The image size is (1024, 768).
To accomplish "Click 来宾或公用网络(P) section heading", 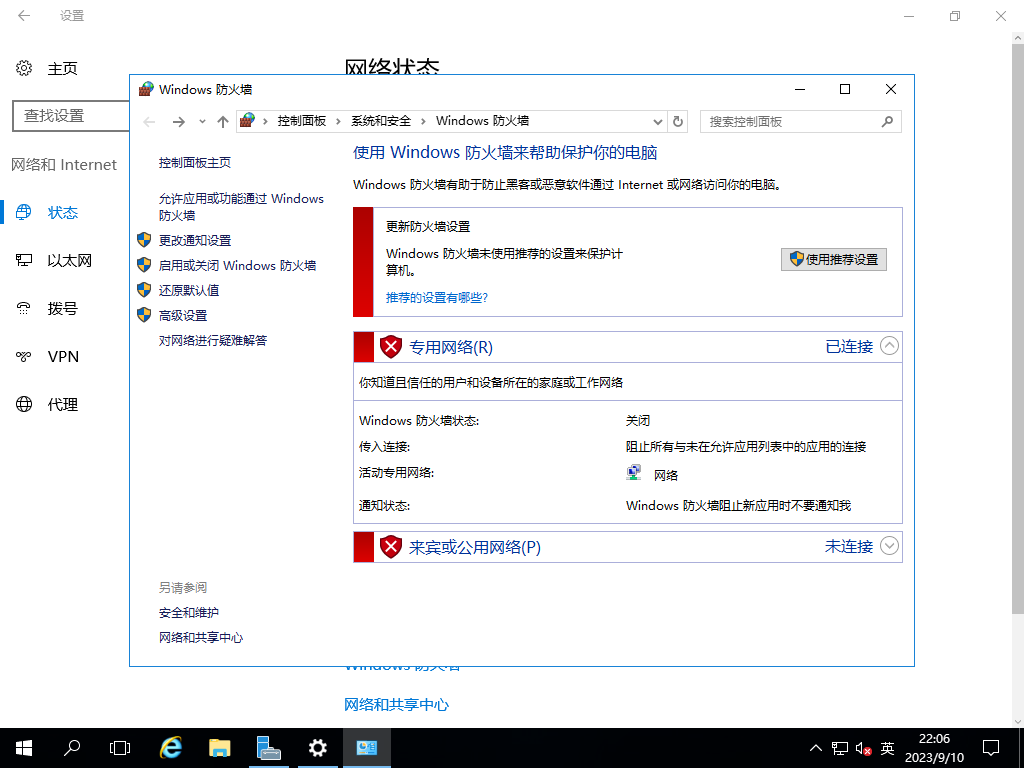I will (x=475, y=547).
